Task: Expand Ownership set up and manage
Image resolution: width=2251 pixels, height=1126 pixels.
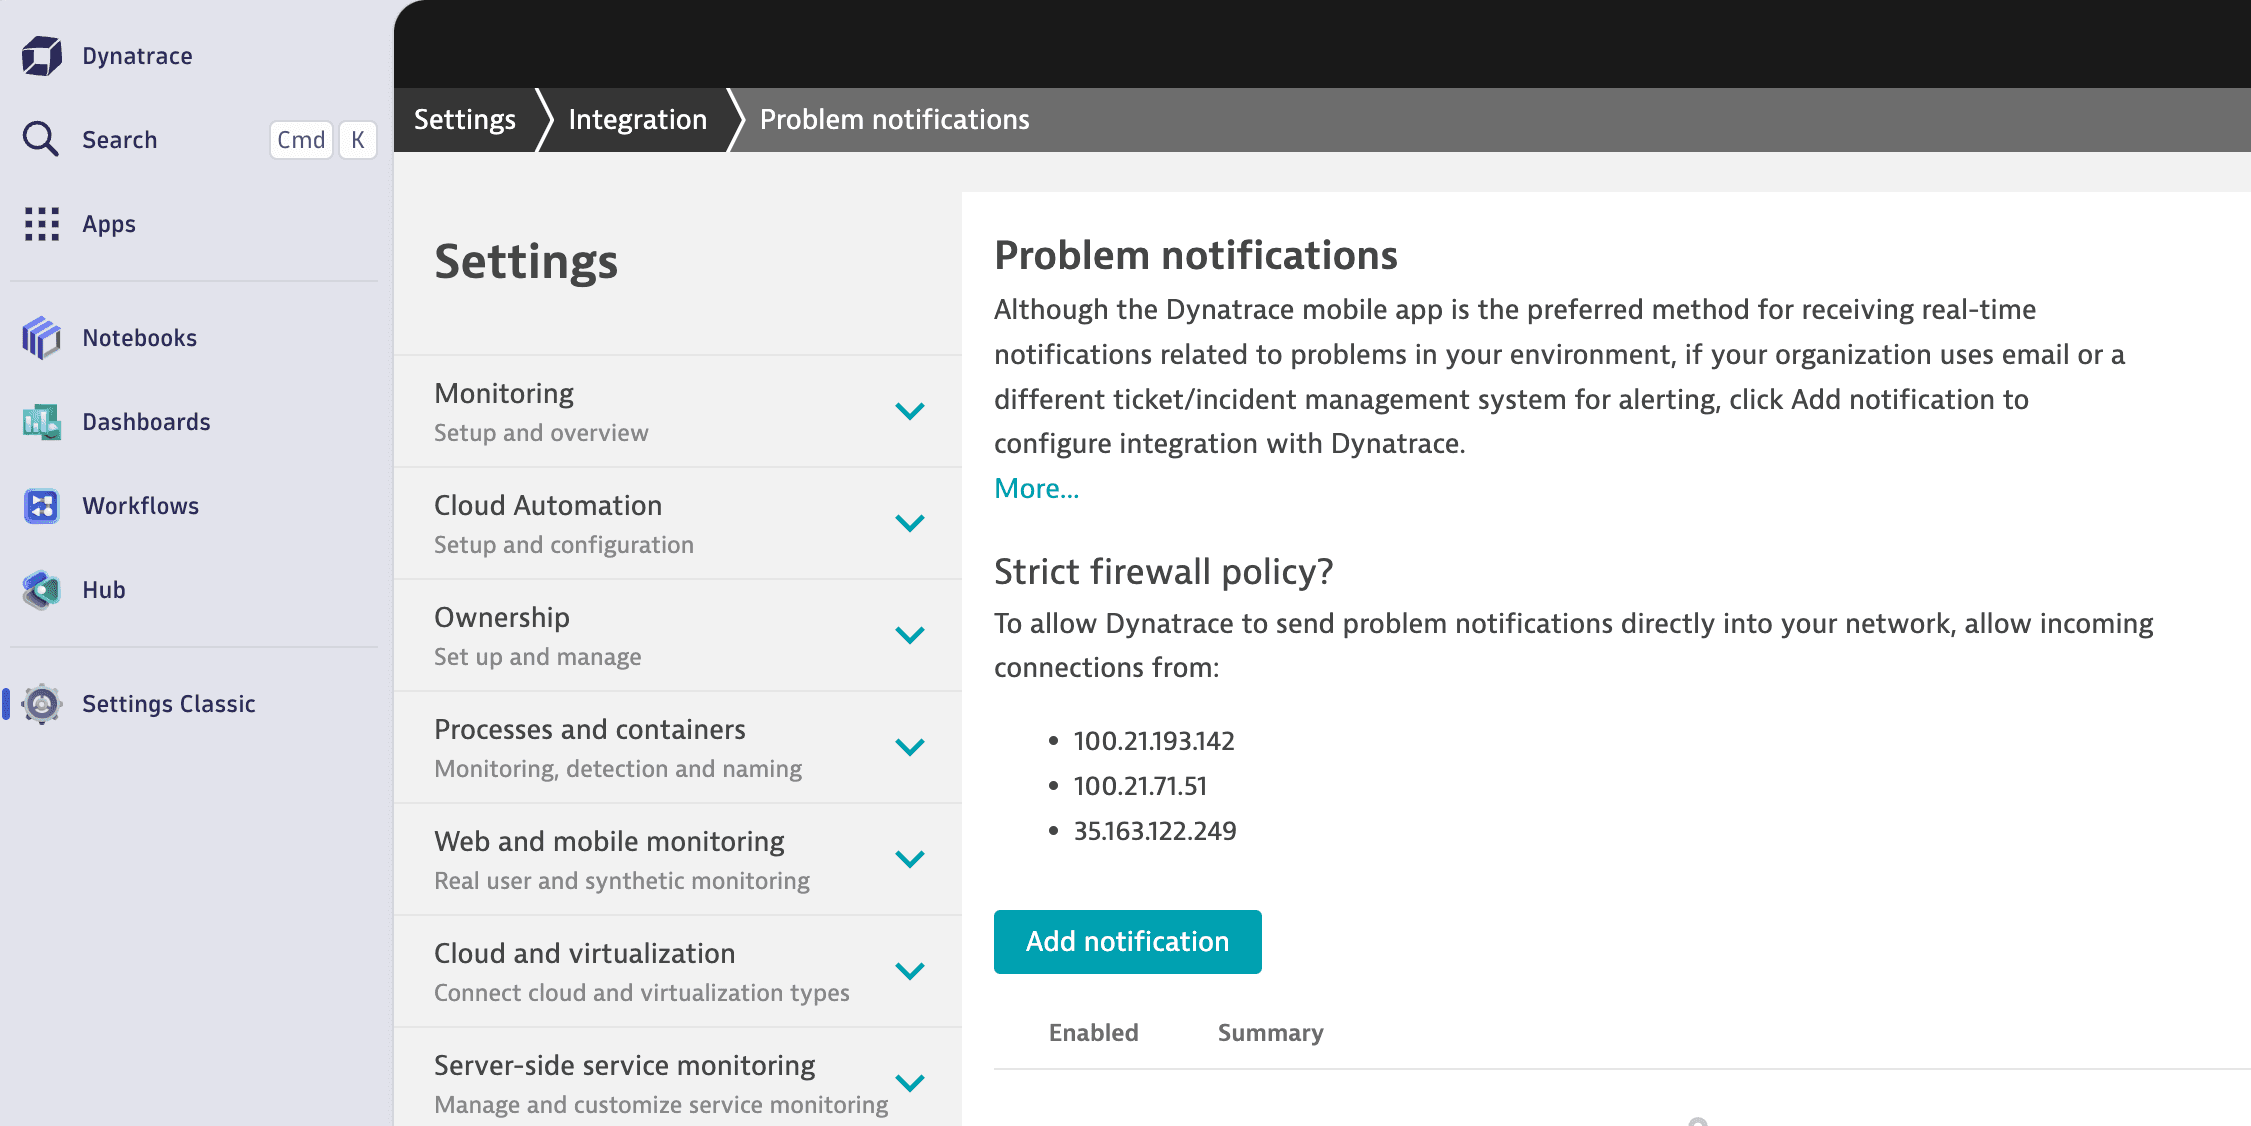Action: 910,636
